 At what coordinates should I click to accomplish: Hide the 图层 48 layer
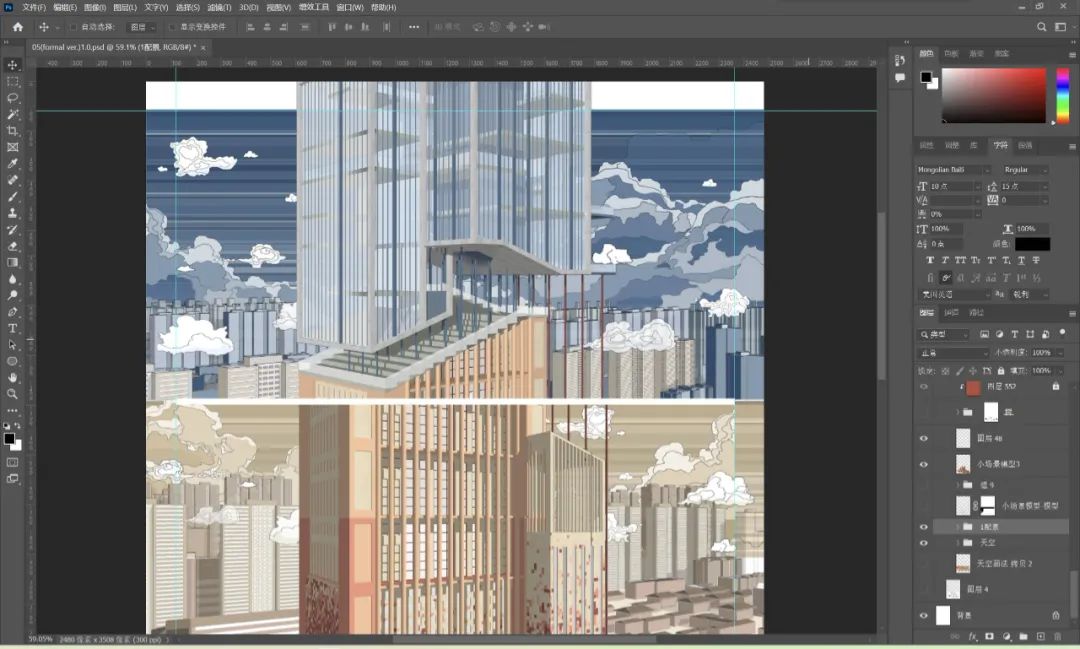pos(924,438)
